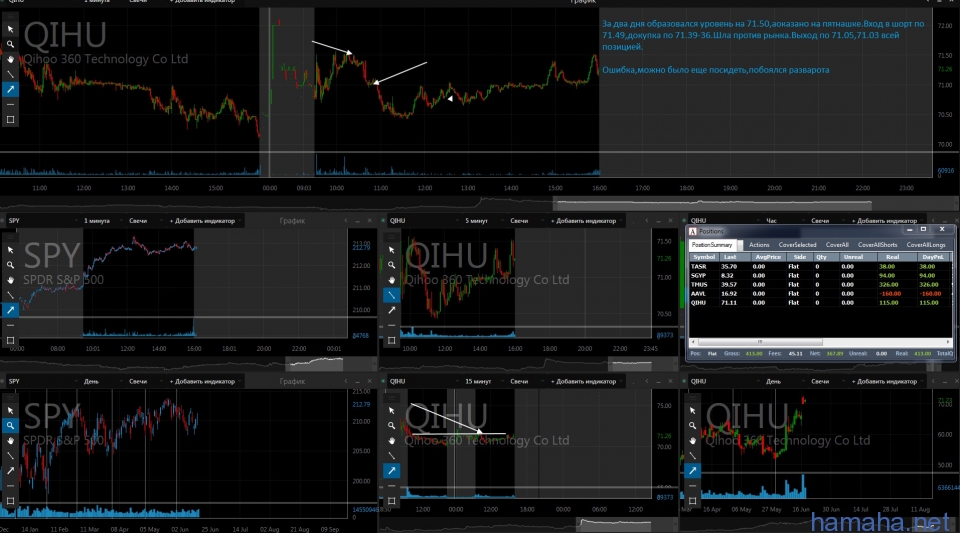
Task: Select the arrow tool in the QIHU 5 минут chart
Action: (392, 310)
